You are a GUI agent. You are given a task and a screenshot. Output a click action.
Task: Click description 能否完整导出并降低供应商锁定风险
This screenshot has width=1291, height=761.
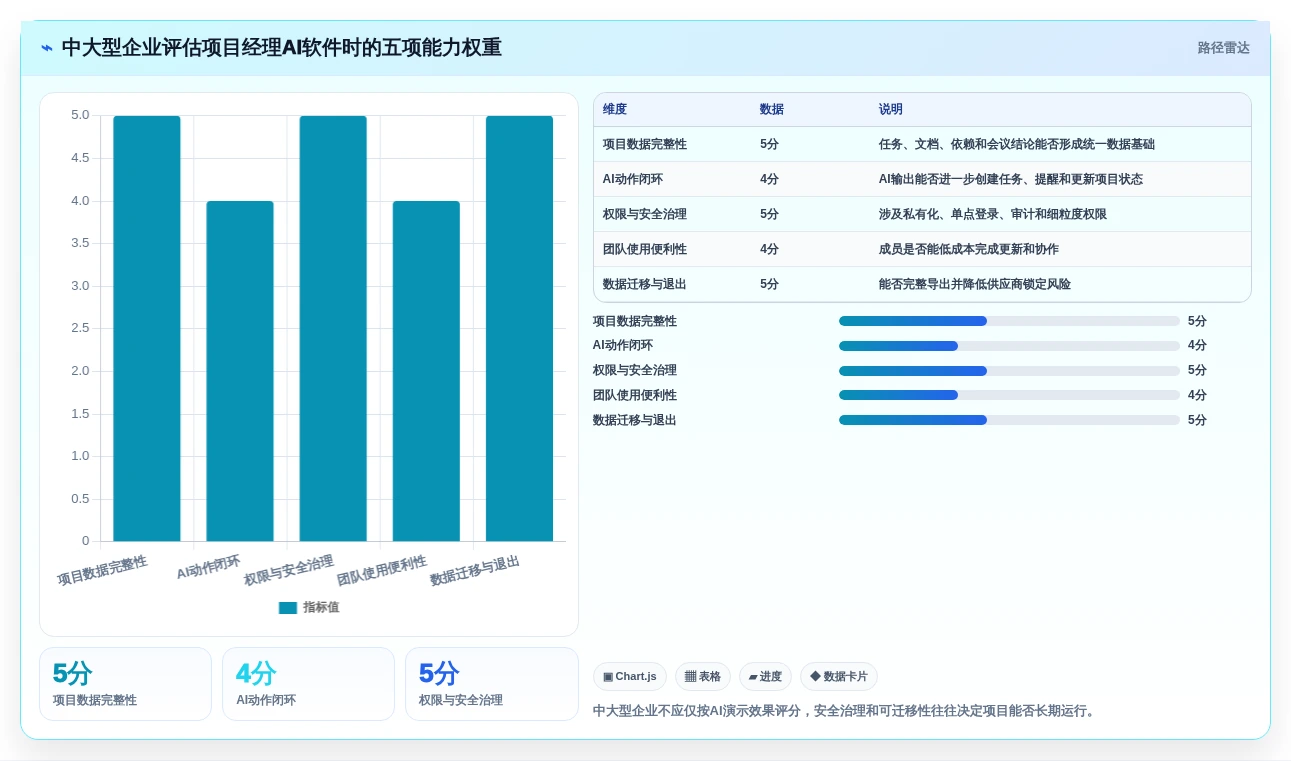(x=975, y=284)
